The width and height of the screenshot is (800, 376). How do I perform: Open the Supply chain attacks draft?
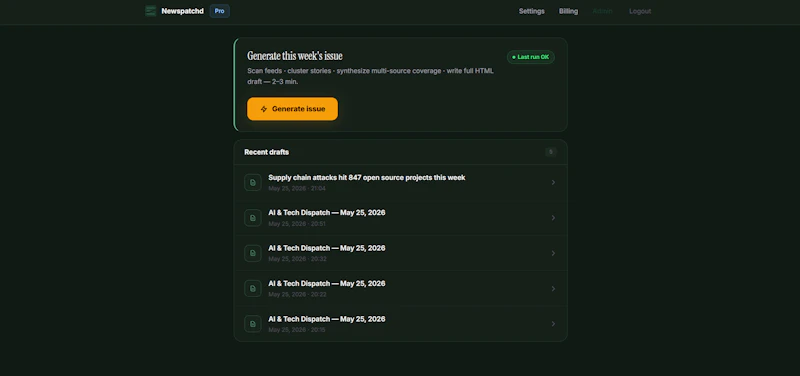[x=401, y=183]
